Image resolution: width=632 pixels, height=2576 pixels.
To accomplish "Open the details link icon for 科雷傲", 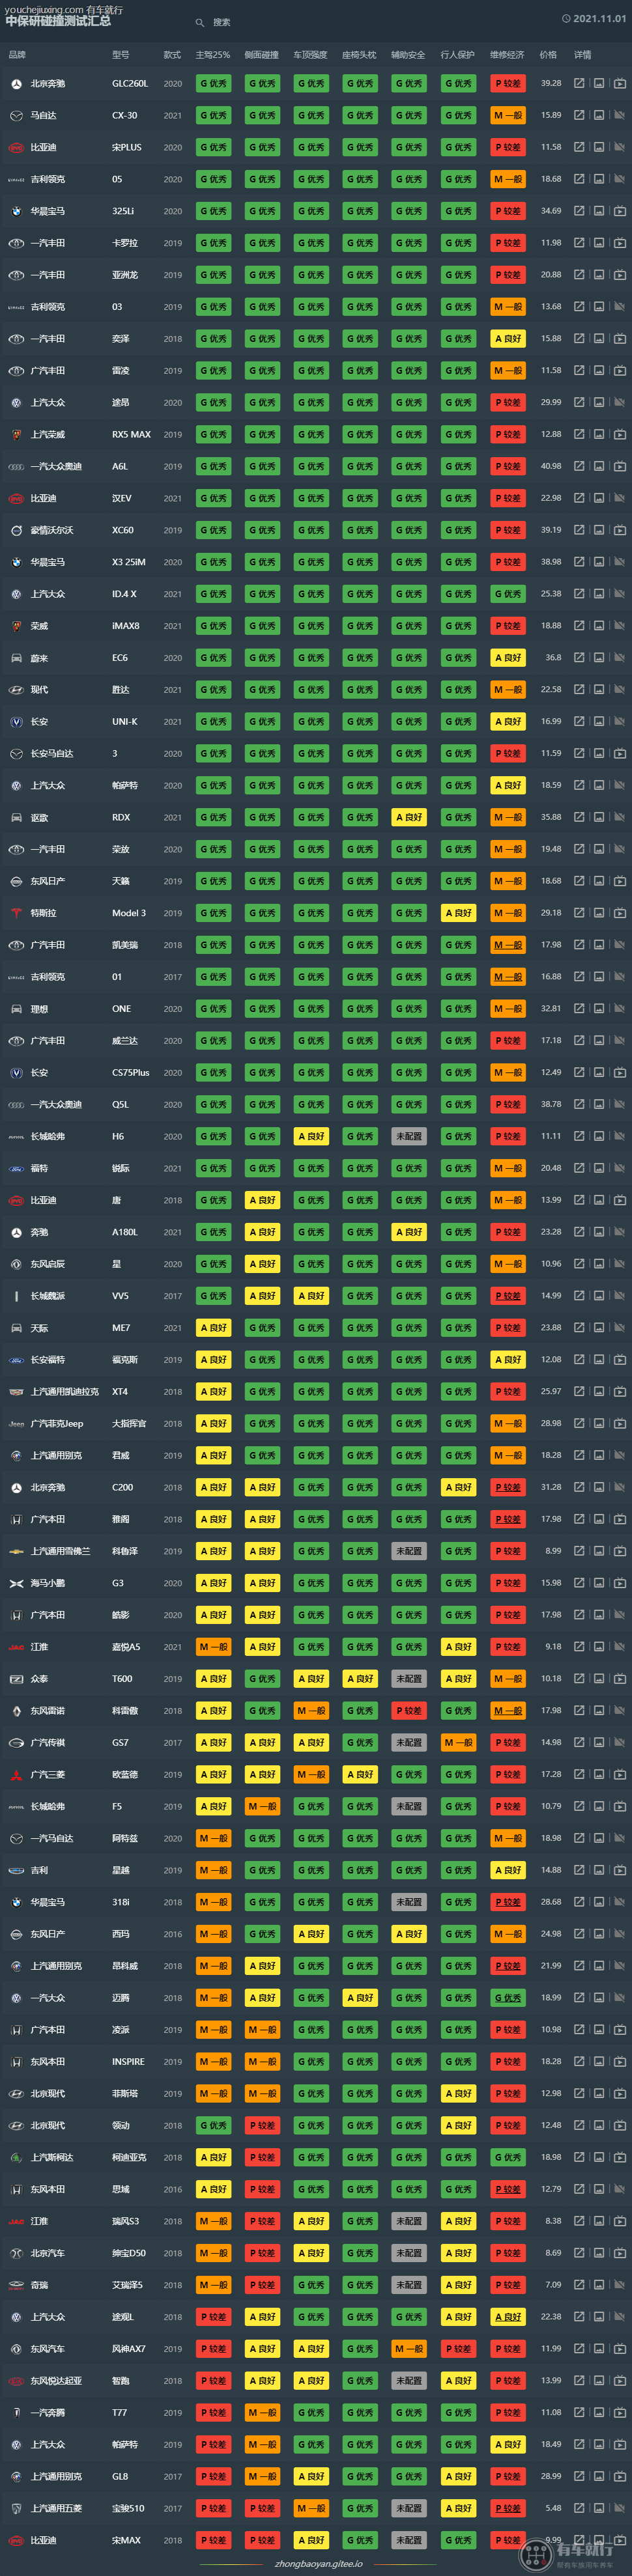I will click(x=579, y=1711).
